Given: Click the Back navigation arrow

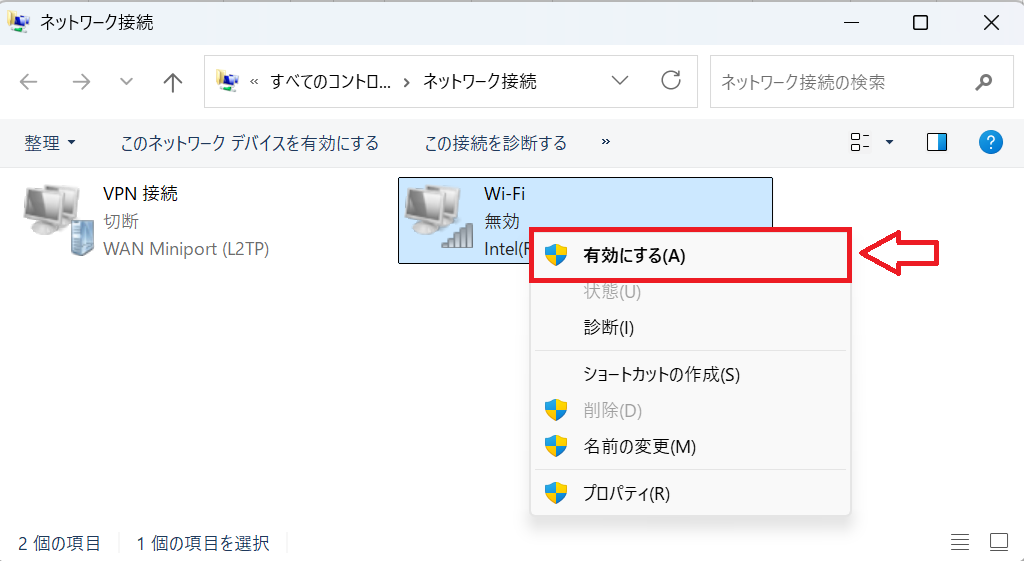Looking at the screenshot, I should tap(28, 82).
